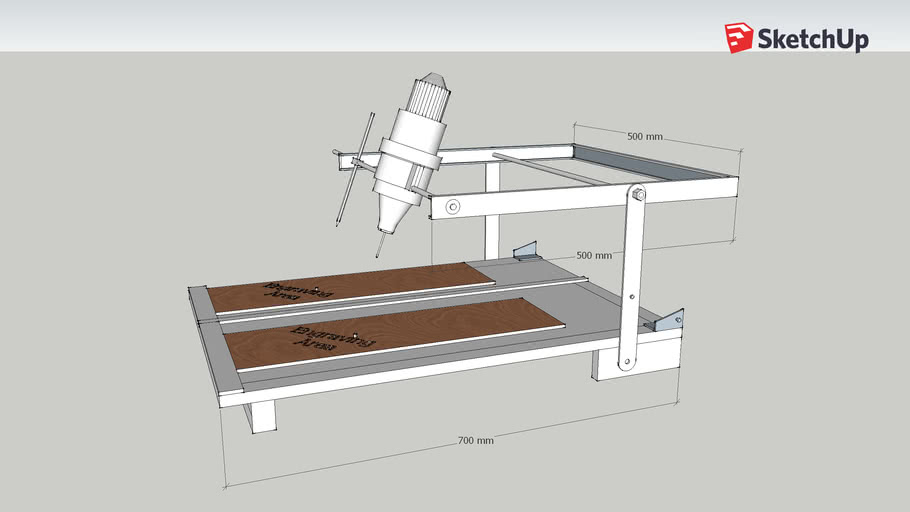Select the pivot bolt near the router
The width and height of the screenshot is (910, 512).
tap(453, 207)
